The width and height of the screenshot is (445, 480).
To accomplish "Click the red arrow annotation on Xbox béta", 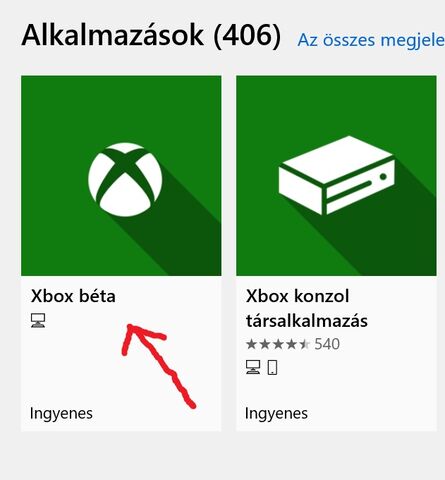I will point(159,366).
